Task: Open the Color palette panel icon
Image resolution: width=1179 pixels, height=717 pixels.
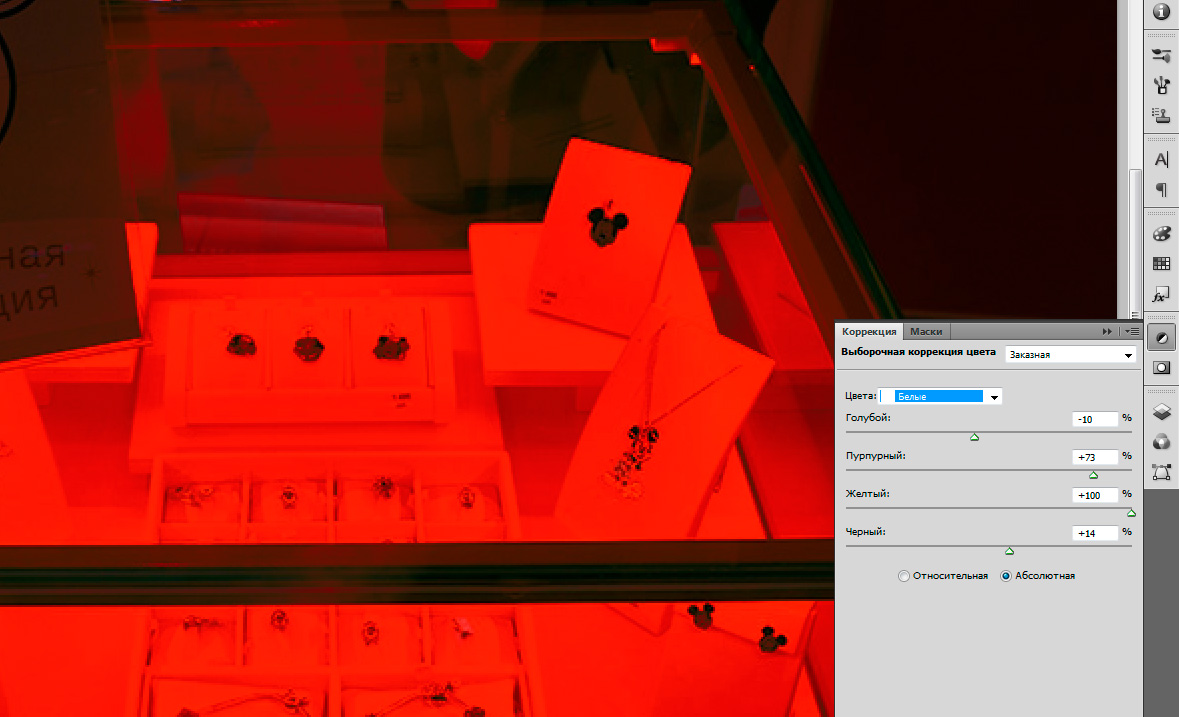Action: (x=1161, y=234)
